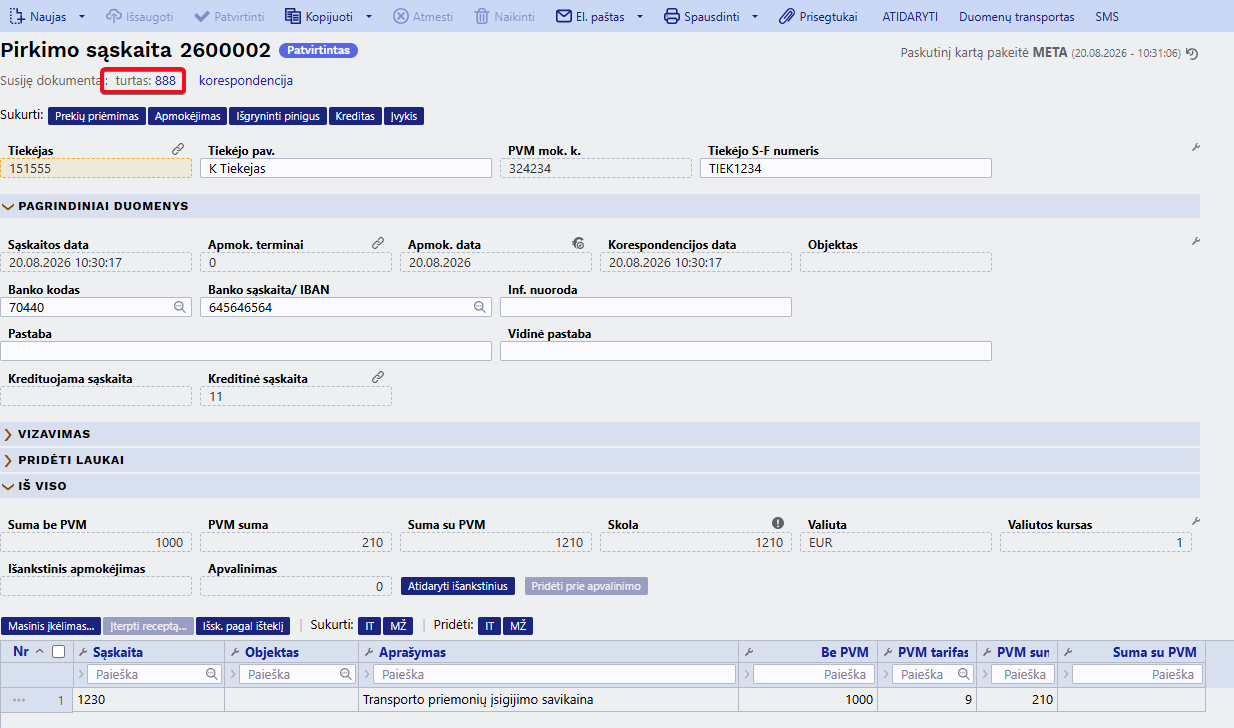1234x728 pixels.
Task: Select ATIDARYTI in the top toolbar
Action: click(910, 17)
